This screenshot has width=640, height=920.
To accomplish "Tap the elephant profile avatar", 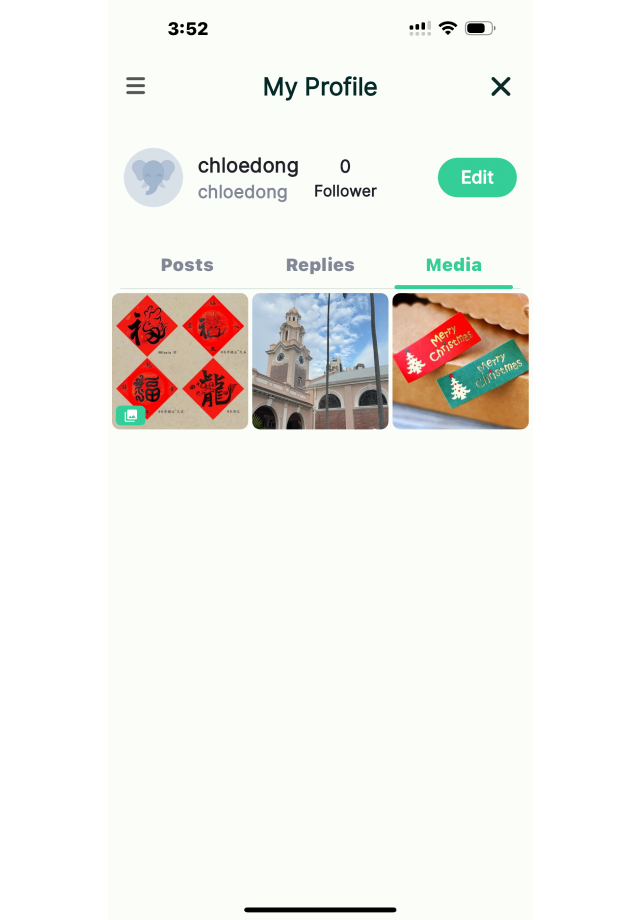I will [153, 177].
